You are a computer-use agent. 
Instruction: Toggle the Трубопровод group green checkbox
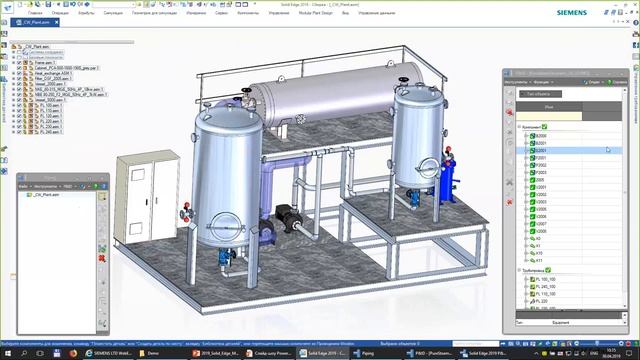(548, 270)
